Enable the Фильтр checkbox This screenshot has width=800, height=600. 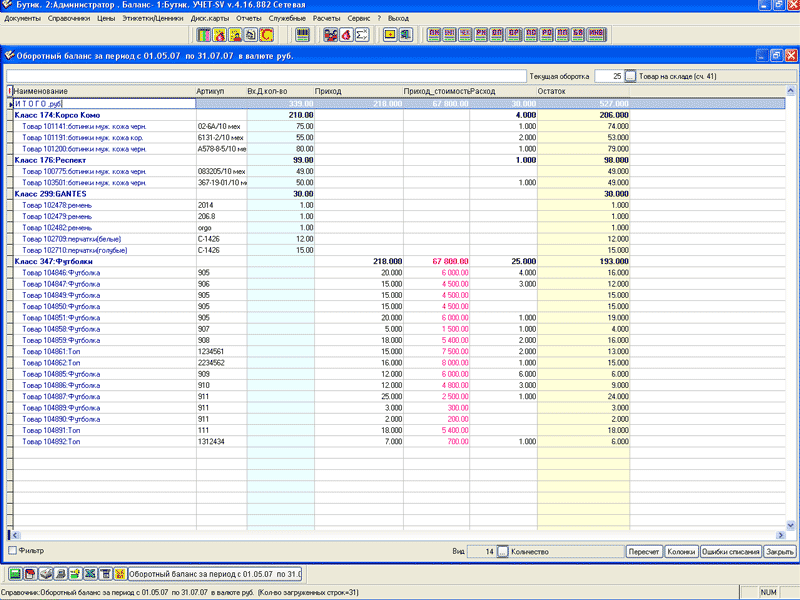pyautogui.click(x=13, y=551)
